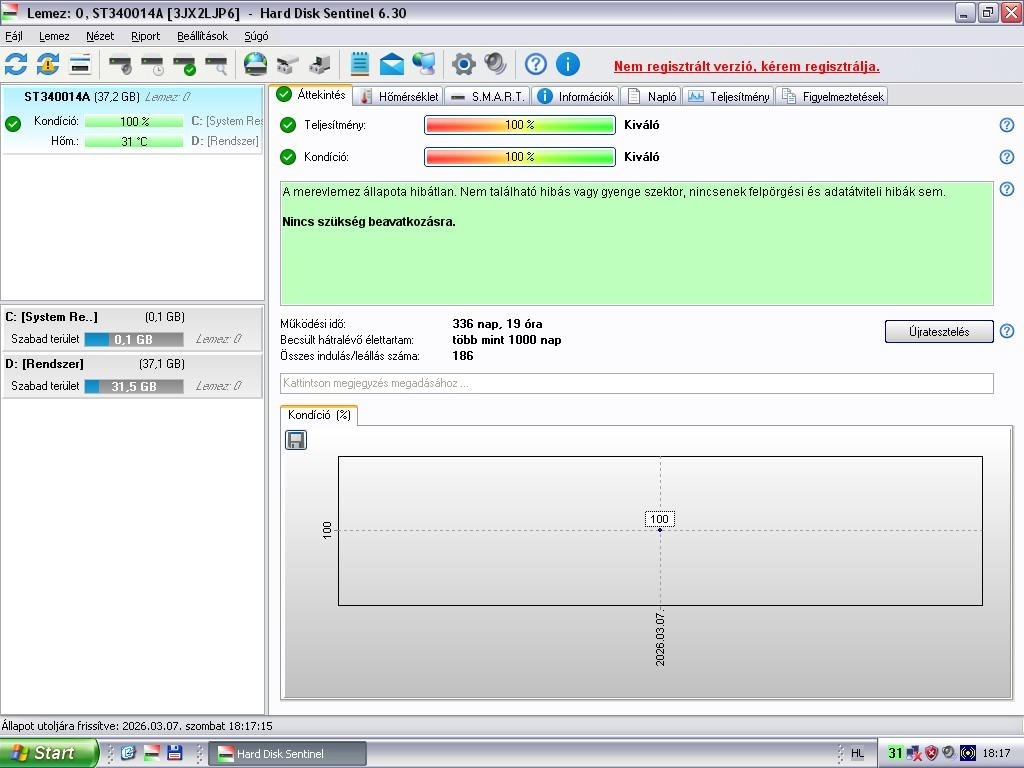
Task: Select the ST340014A disk entry
Action: pyautogui.click(x=133, y=120)
